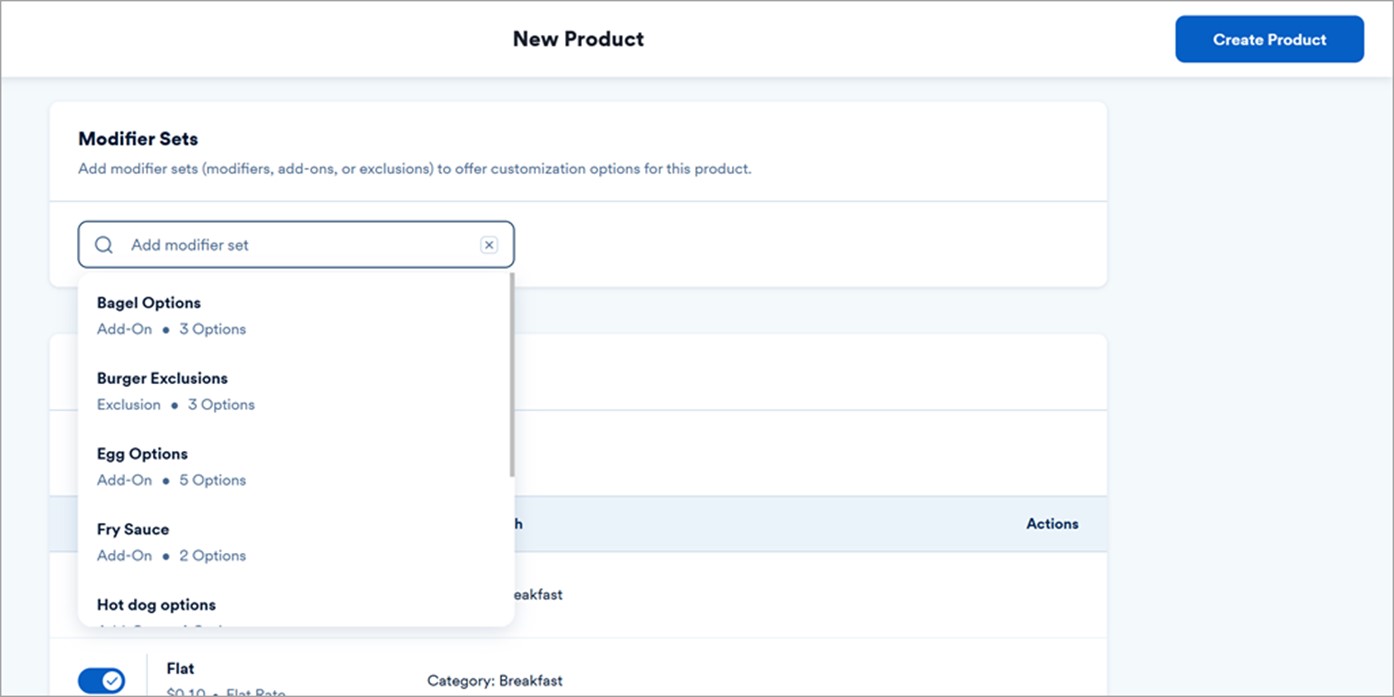The width and height of the screenshot is (1394, 697).
Task: Click Category: Breakfast in Flat row
Action: pyautogui.click(x=495, y=681)
